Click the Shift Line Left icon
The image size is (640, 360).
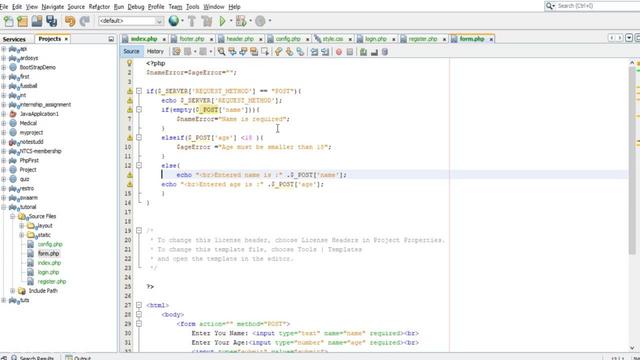[x=314, y=52]
